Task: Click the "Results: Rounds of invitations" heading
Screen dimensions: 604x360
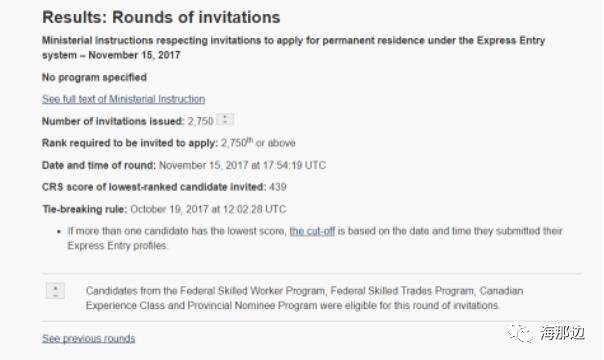Action: [x=161, y=17]
